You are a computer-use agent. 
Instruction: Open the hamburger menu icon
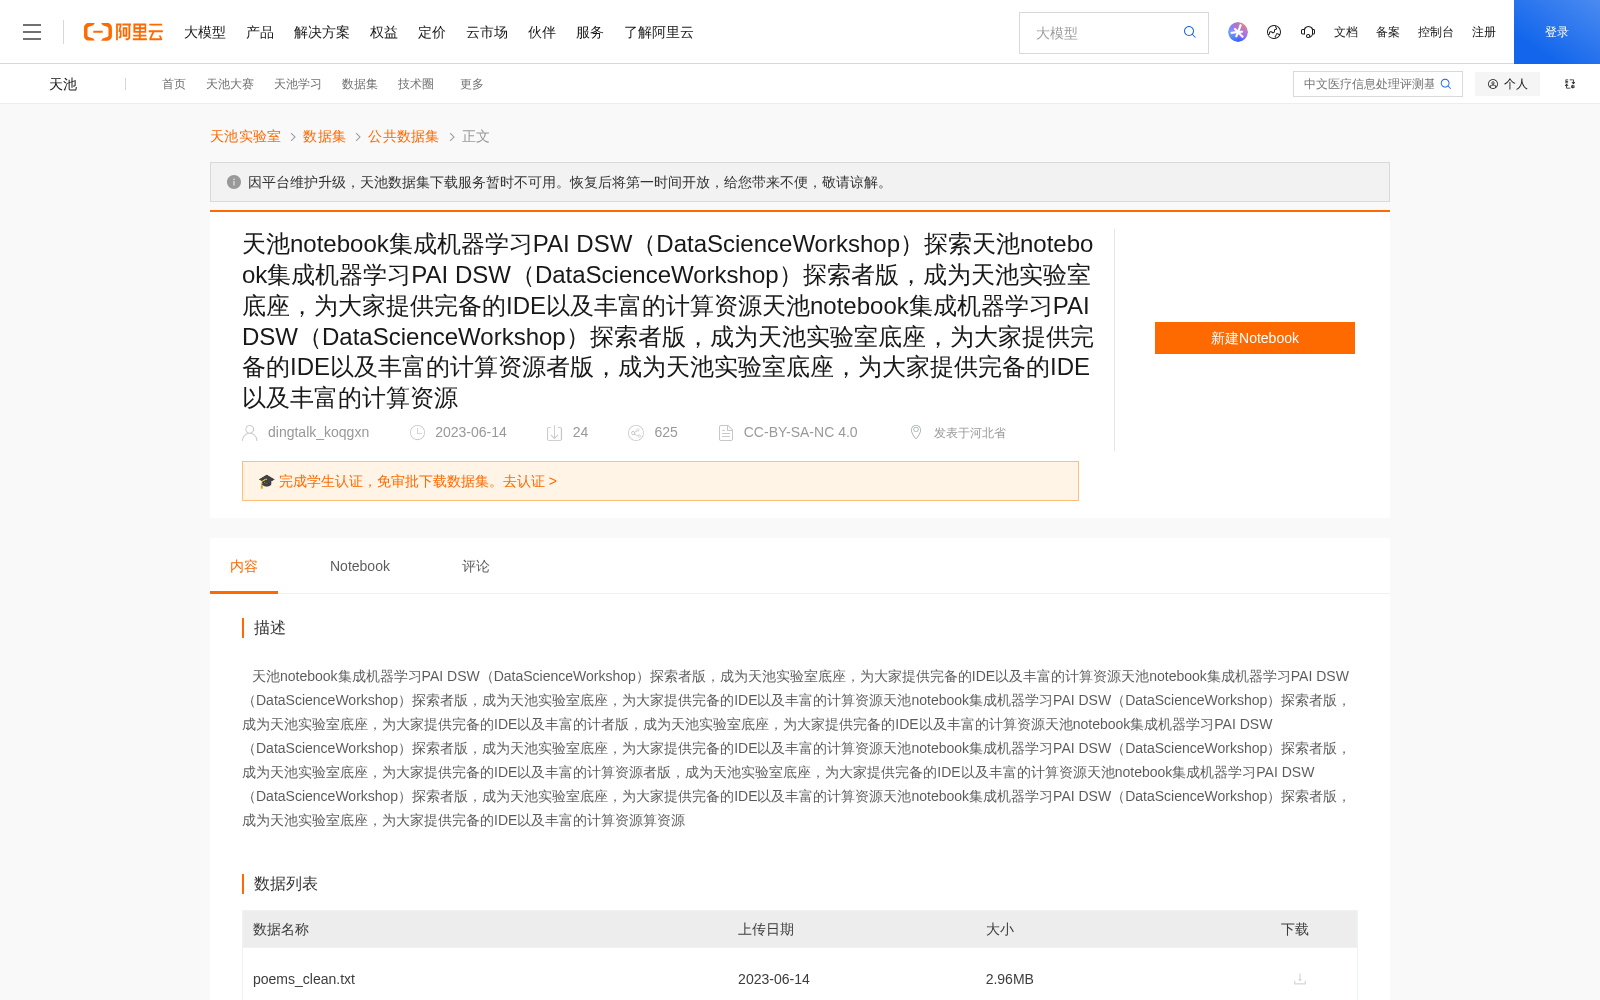point(32,32)
